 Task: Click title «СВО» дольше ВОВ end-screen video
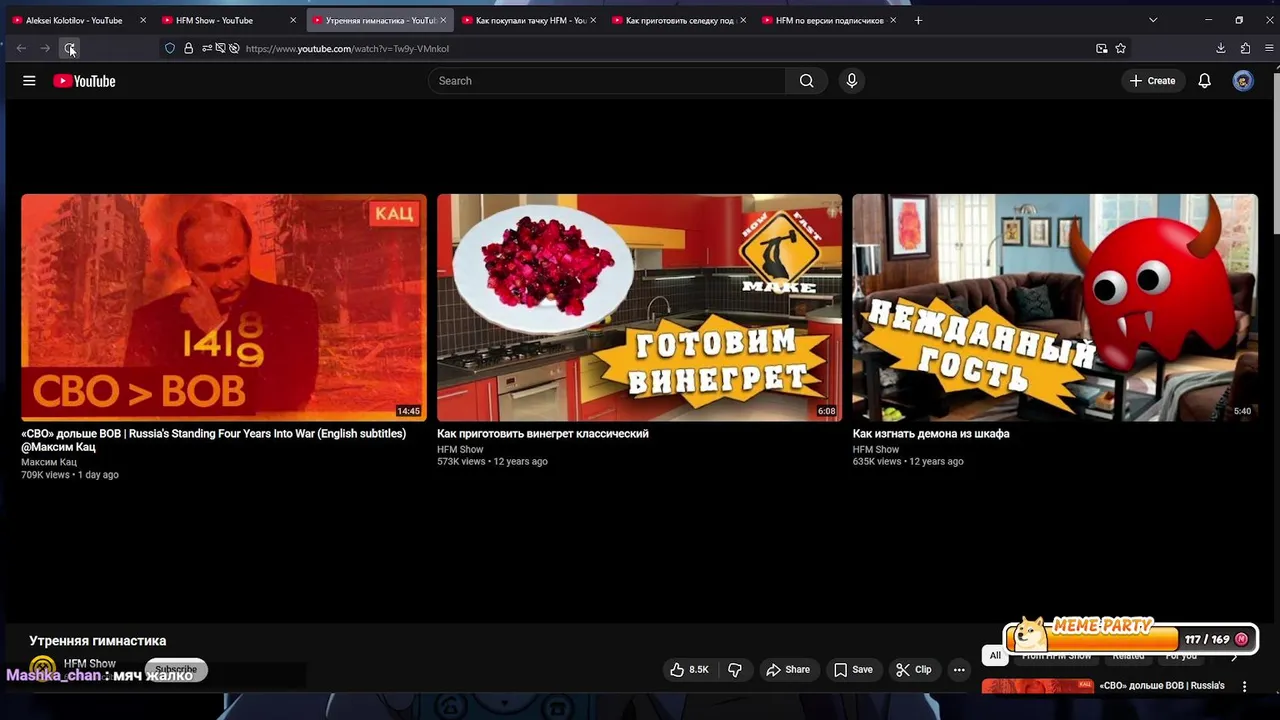214,440
